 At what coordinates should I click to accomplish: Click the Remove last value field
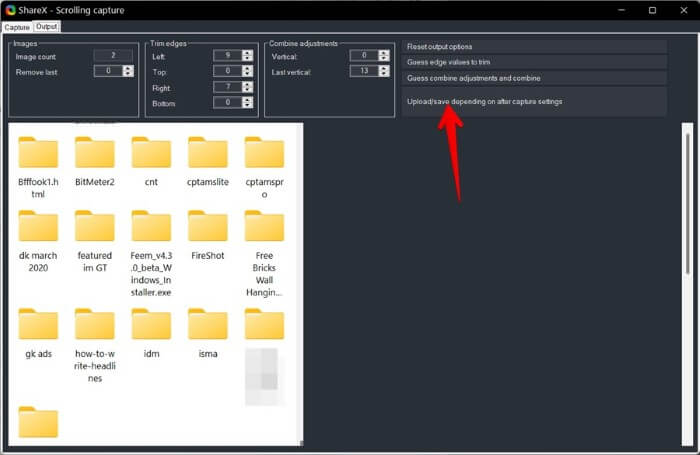pos(108,71)
